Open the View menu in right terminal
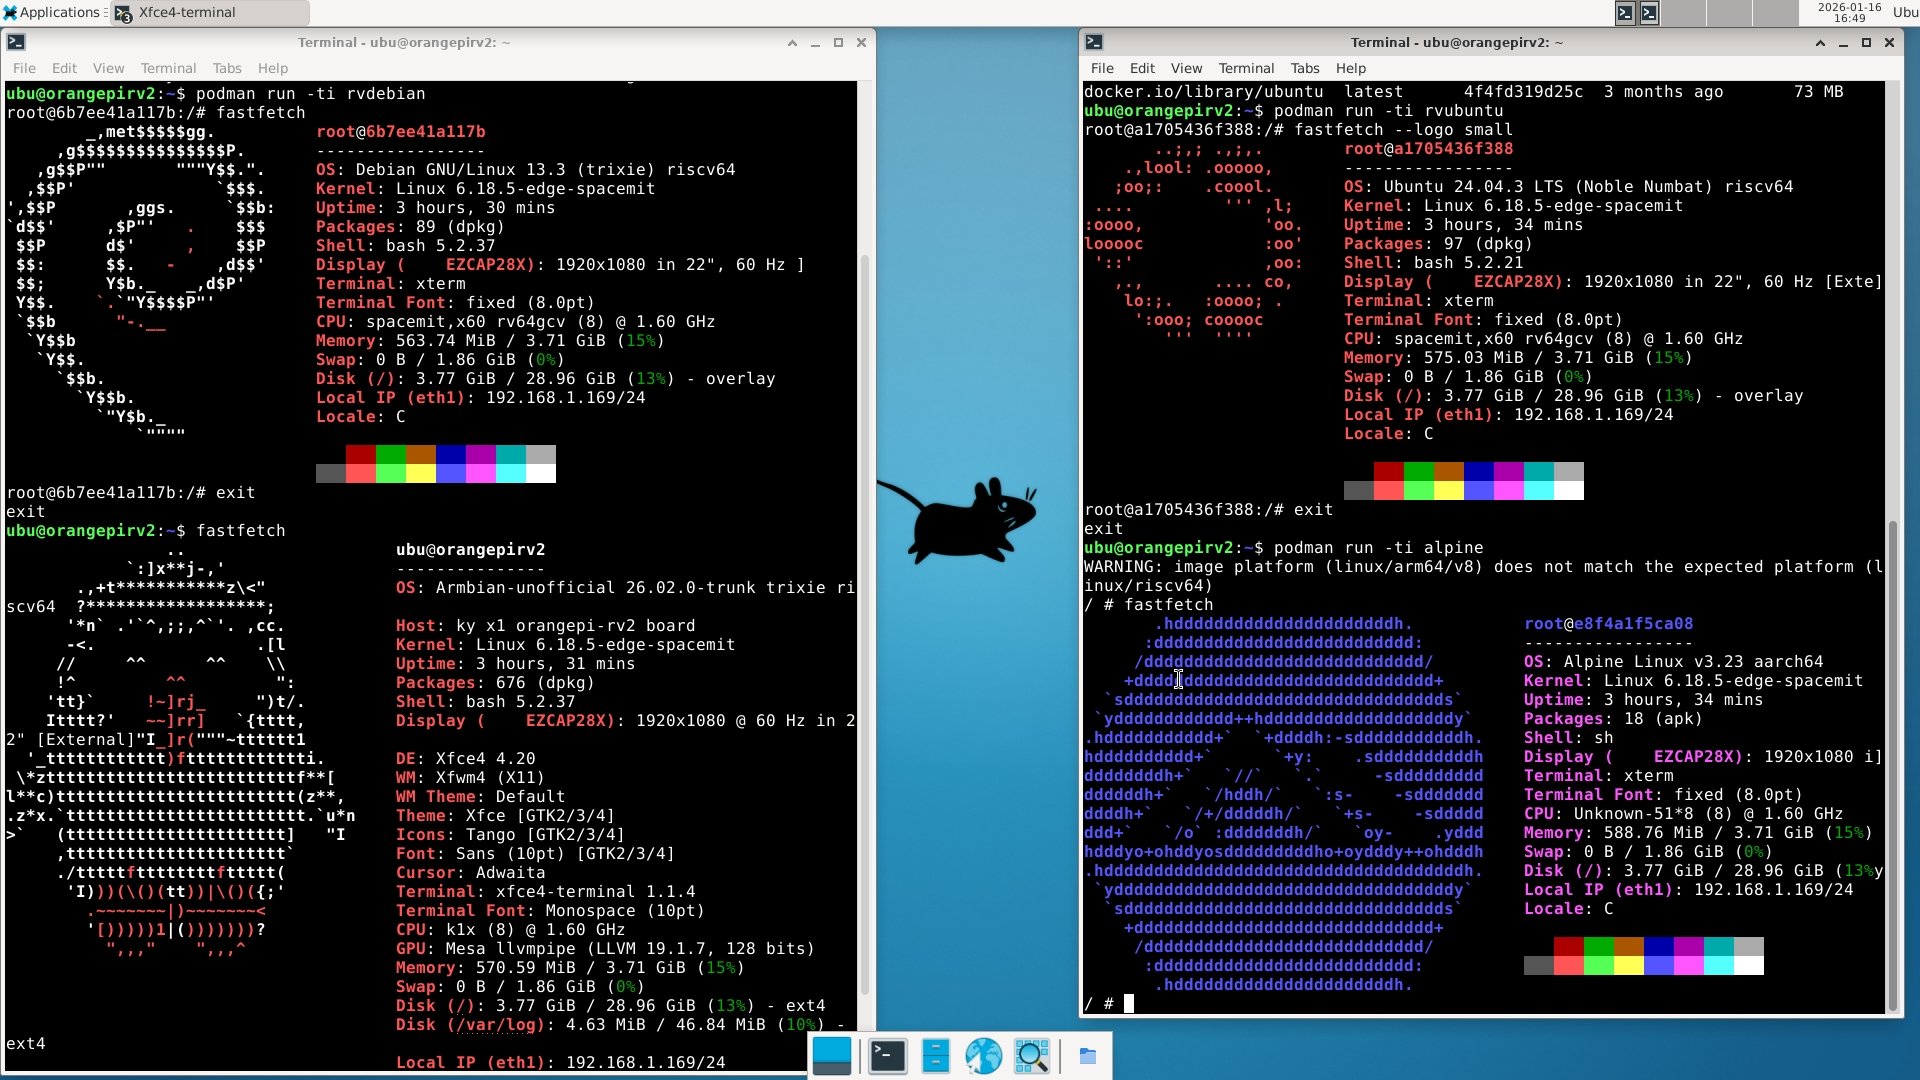 coord(1186,68)
